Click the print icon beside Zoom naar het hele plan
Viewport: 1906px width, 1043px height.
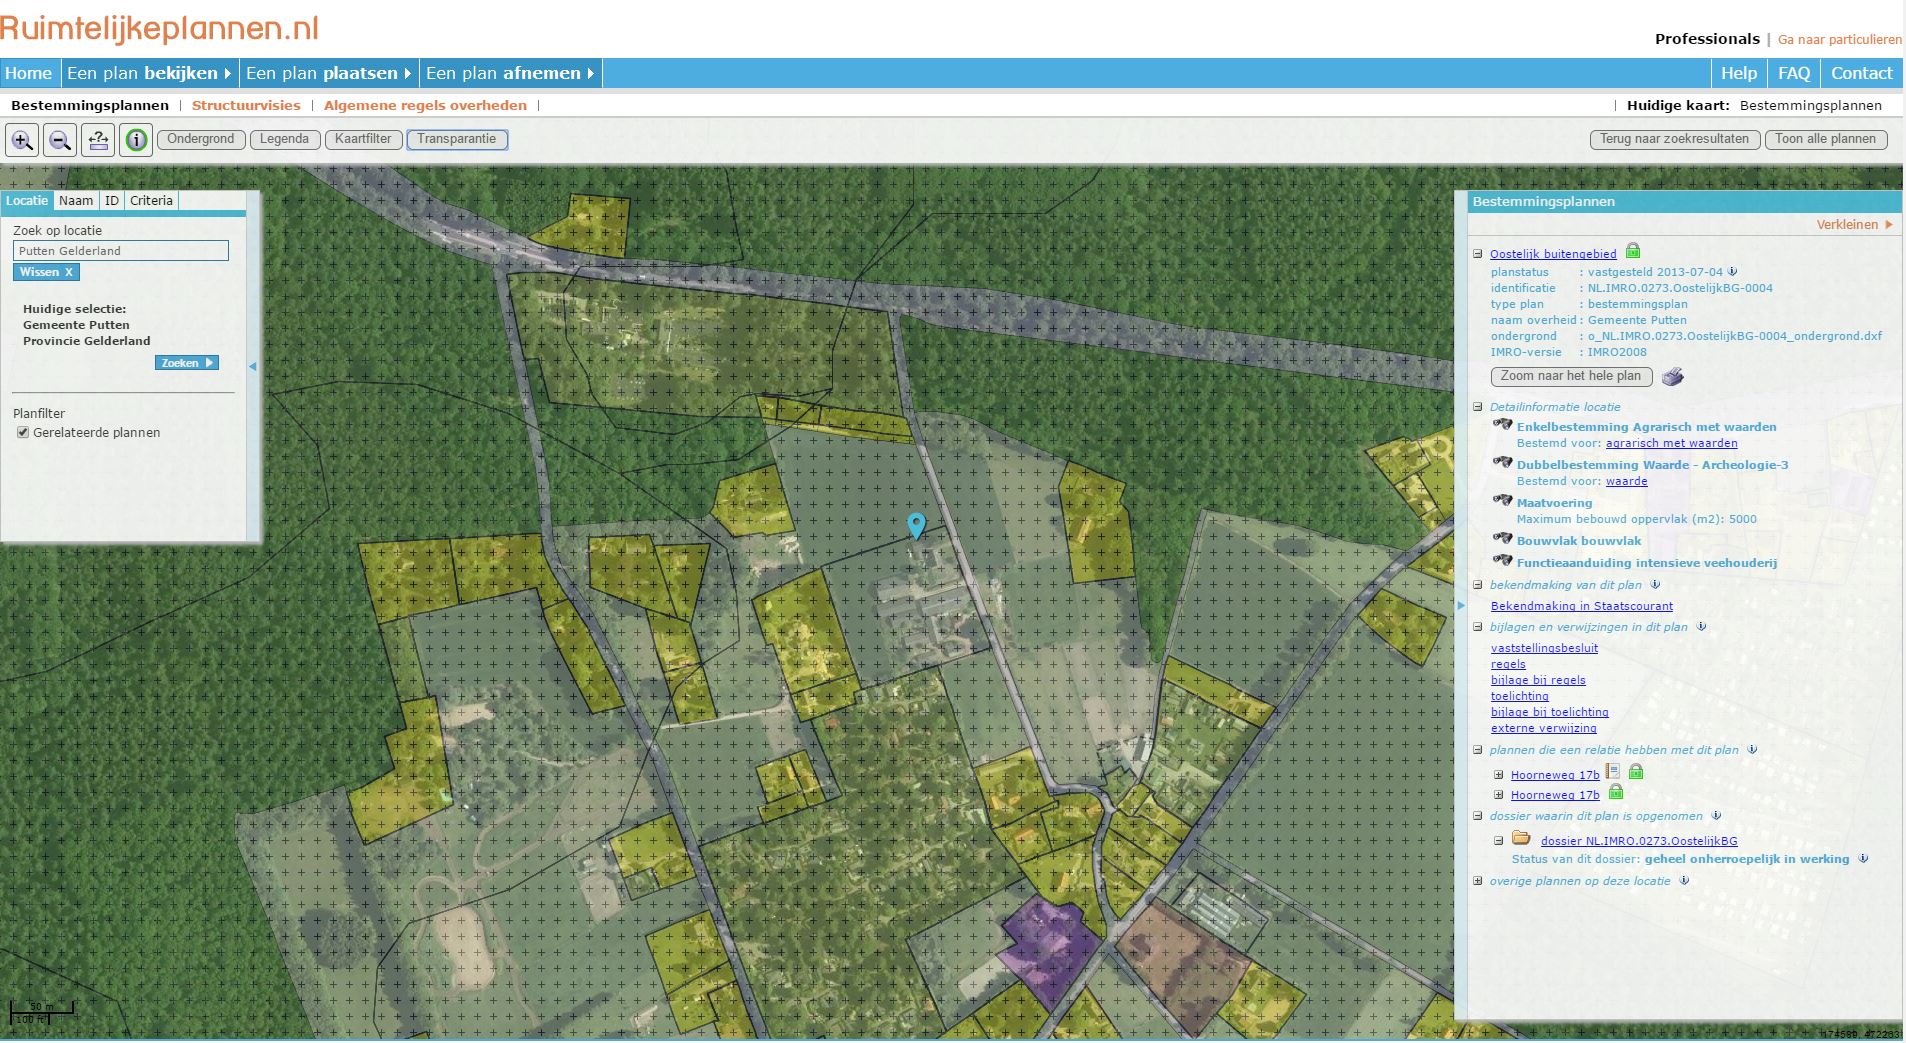click(x=1673, y=377)
